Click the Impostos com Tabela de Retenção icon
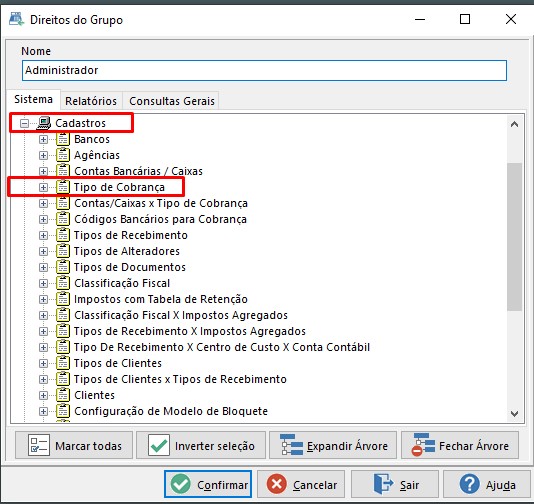534x504 pixels. point(63,299)
